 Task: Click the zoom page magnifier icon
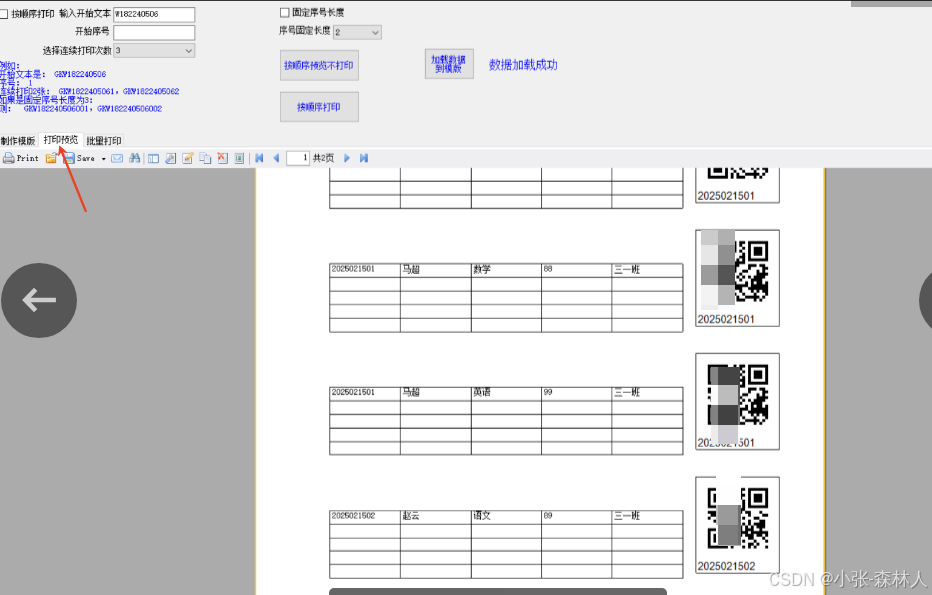click(x=171, y=158)
